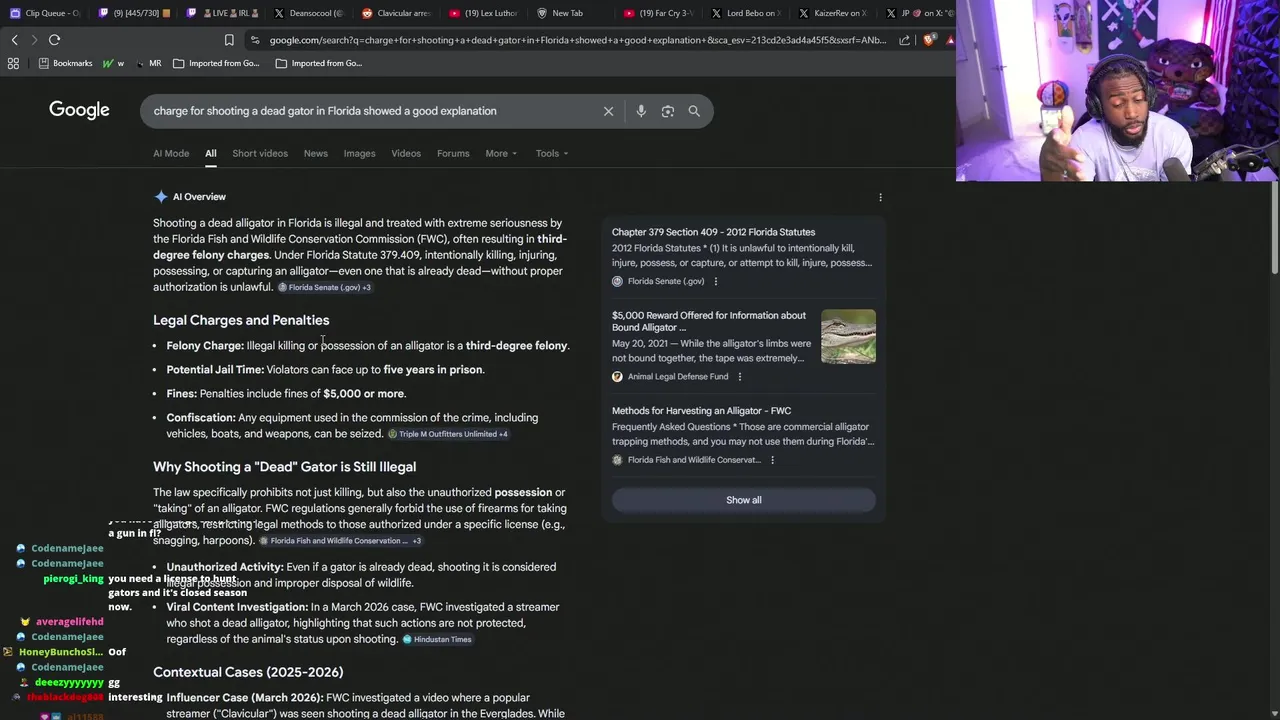Click the AI Overview sparkle icon

click(x=161, y=197)
